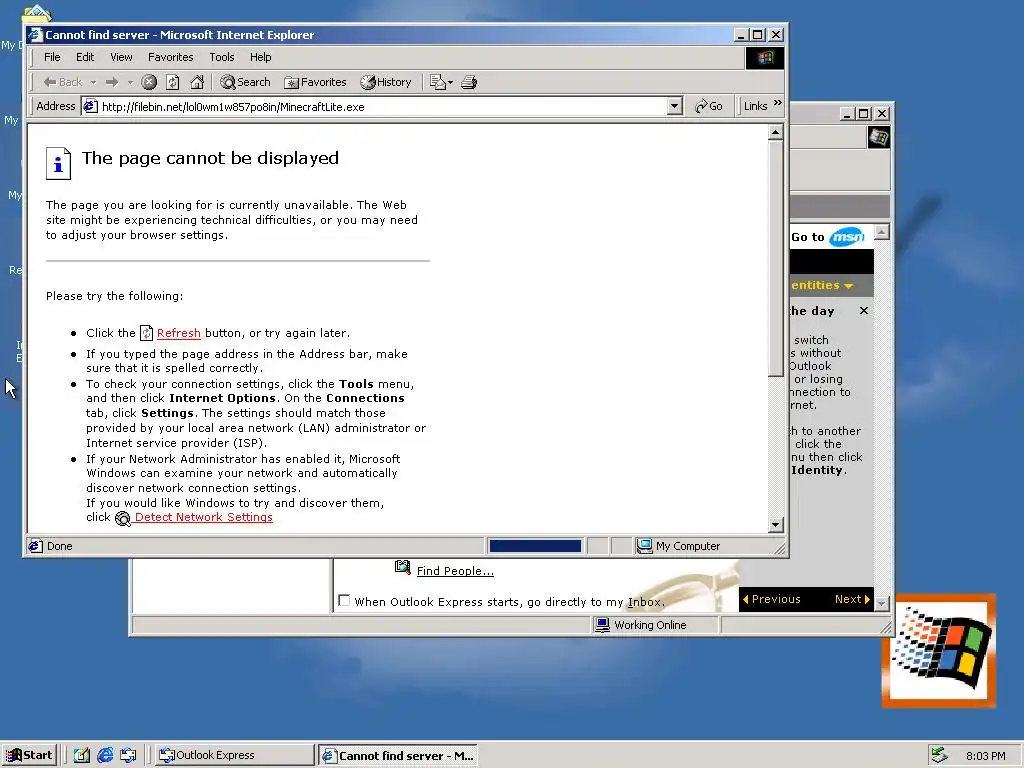Toggle go directly to my Inbox checkbox
The image size is (1024, 768).
[344, 600]
